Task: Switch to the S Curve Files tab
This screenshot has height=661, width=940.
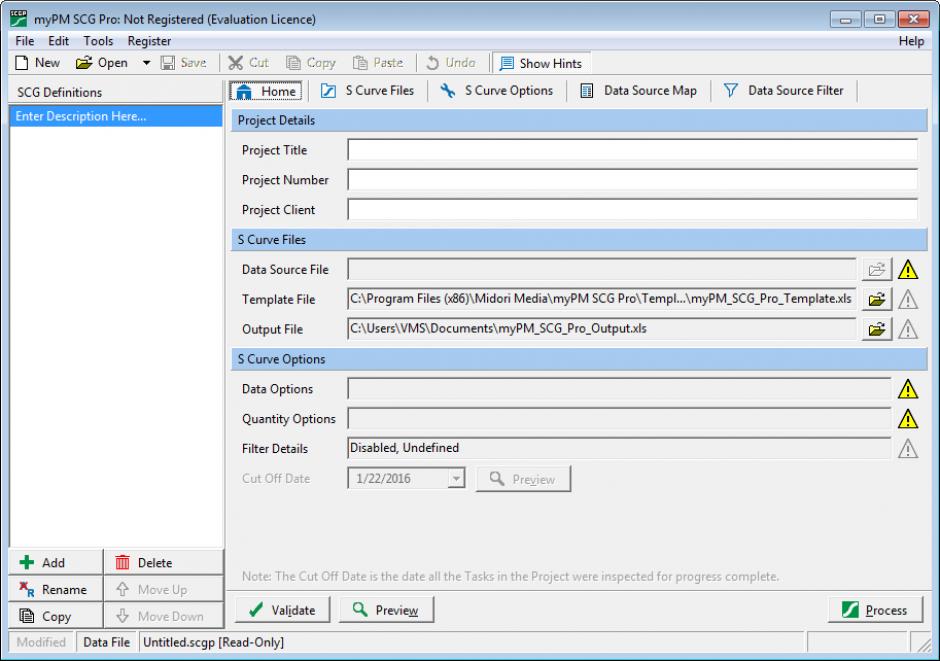Action: pos(367,90)
